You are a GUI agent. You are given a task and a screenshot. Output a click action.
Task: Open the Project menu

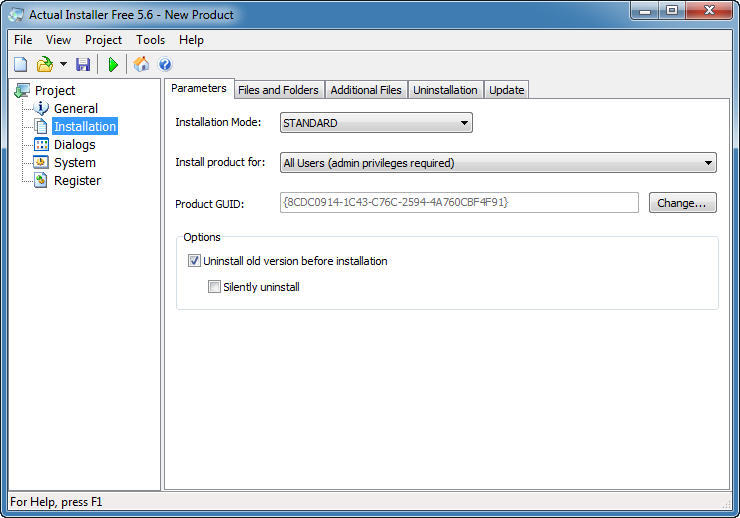(x=103, y=40)
